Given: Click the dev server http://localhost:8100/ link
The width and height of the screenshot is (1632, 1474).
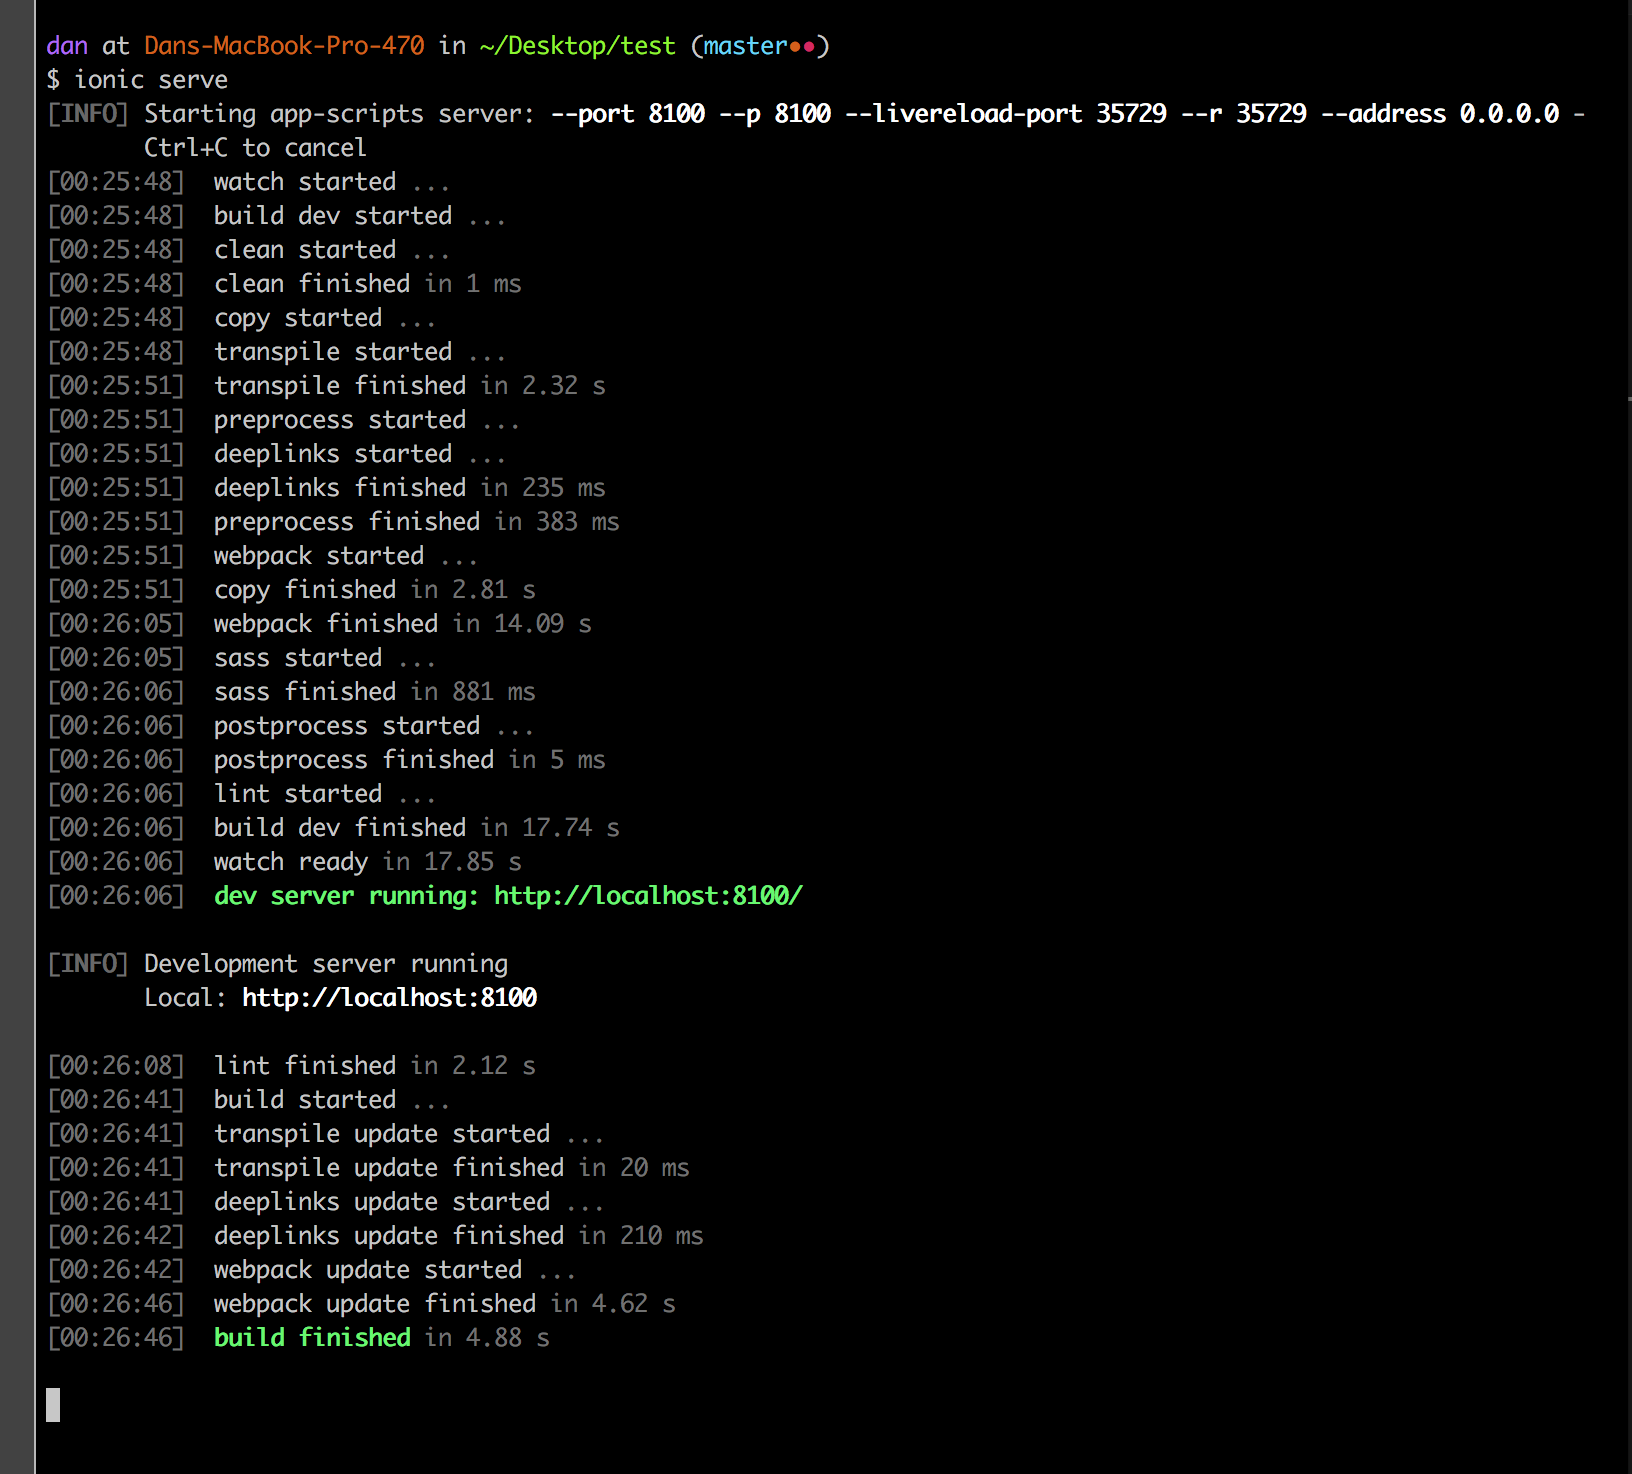Looking at the screenshot, I should click(648, 896).
